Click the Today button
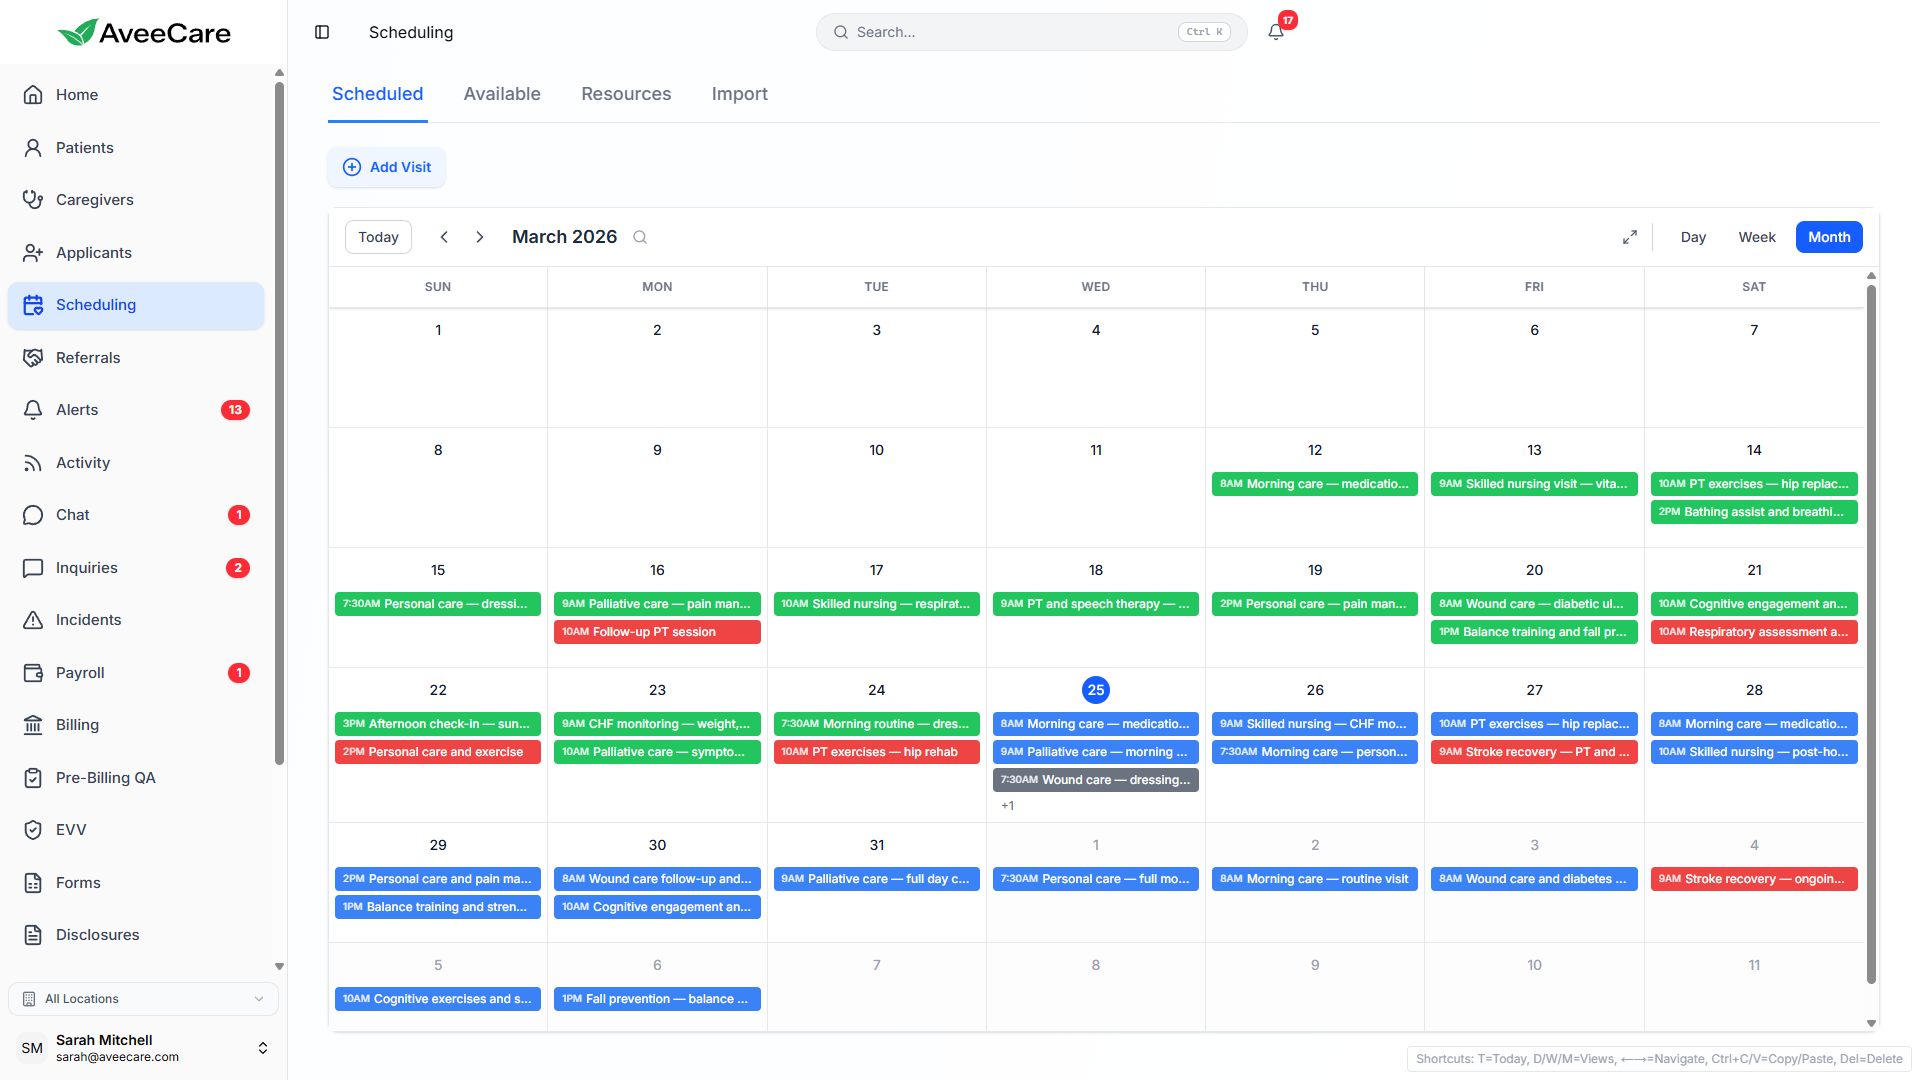 tap(378, 237)
